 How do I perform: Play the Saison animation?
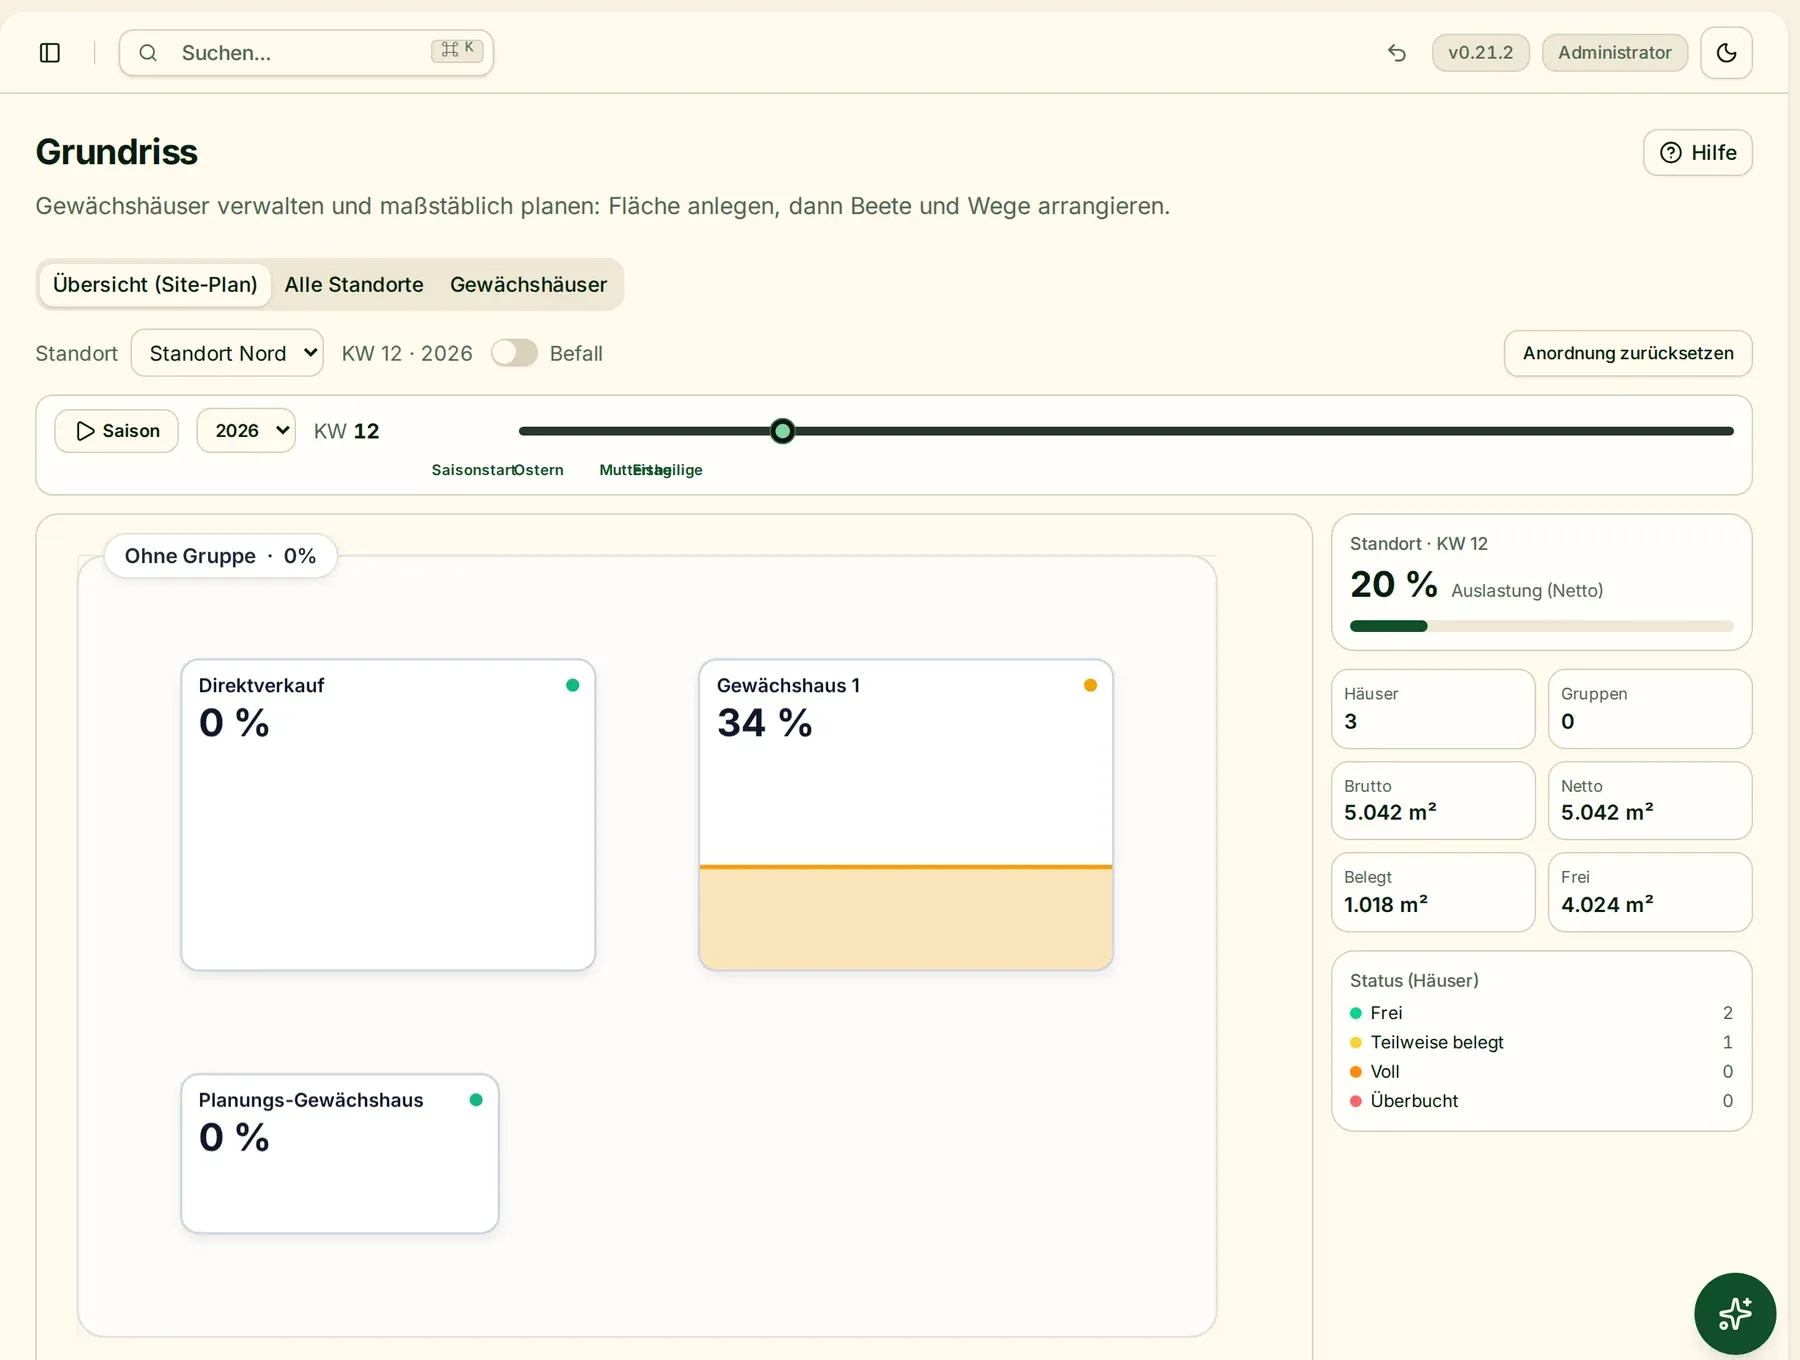tap(117, 431)
